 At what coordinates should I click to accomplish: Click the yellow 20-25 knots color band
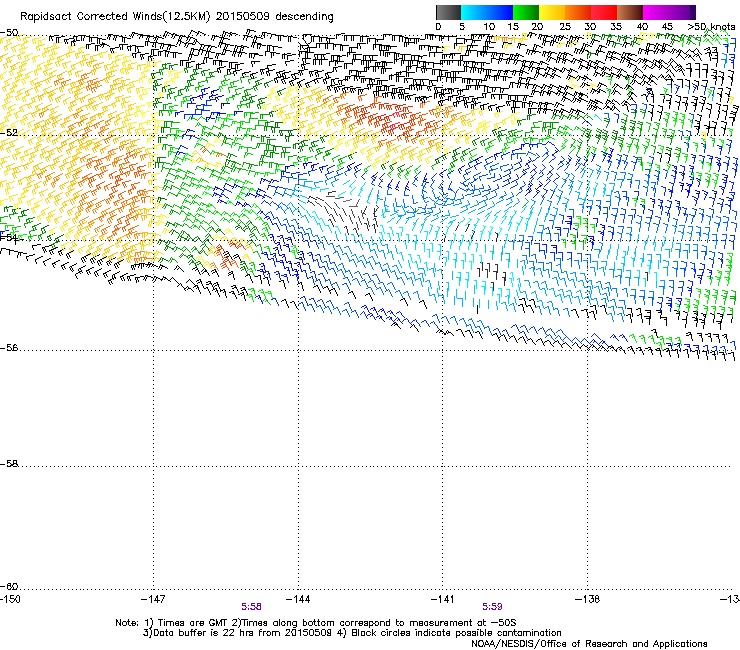point(552,12)
